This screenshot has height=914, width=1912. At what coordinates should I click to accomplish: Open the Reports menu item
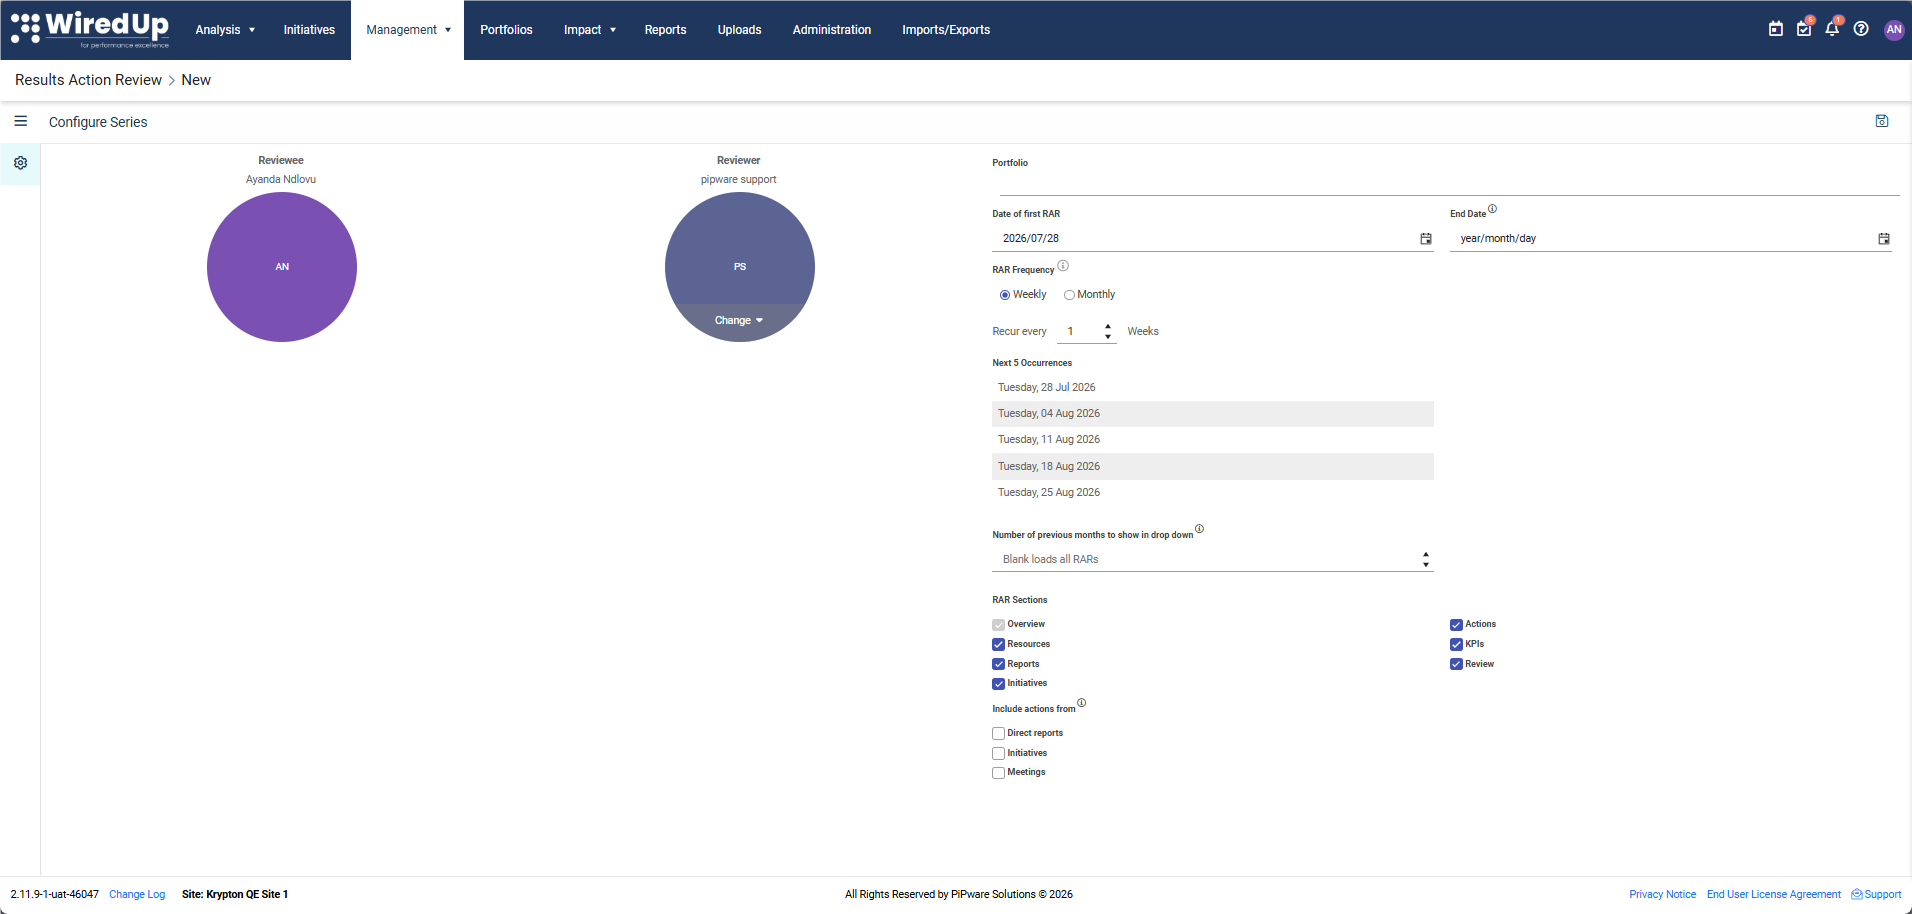(x=665, y=30)
